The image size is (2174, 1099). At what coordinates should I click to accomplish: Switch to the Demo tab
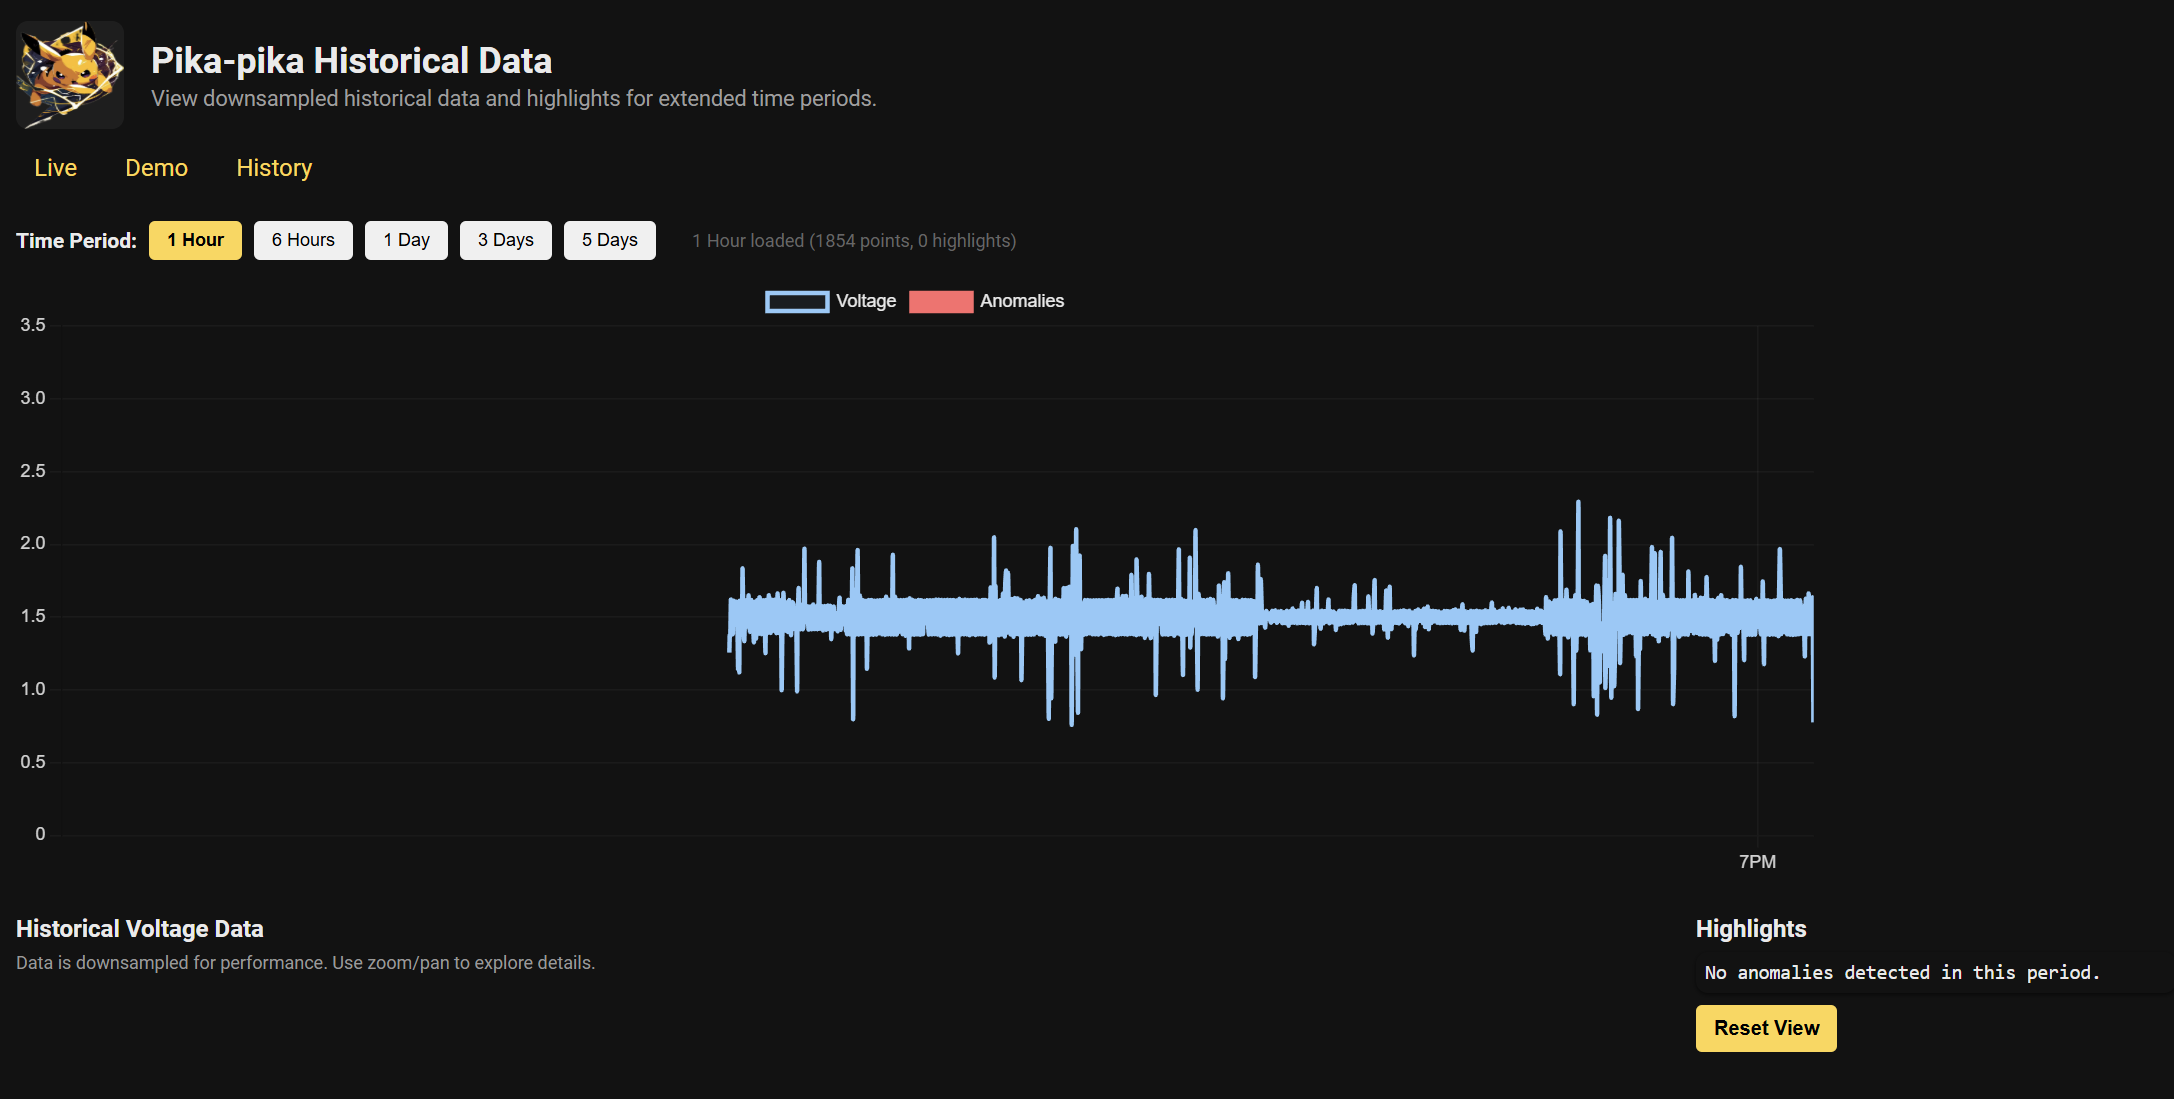coord(156,168)
